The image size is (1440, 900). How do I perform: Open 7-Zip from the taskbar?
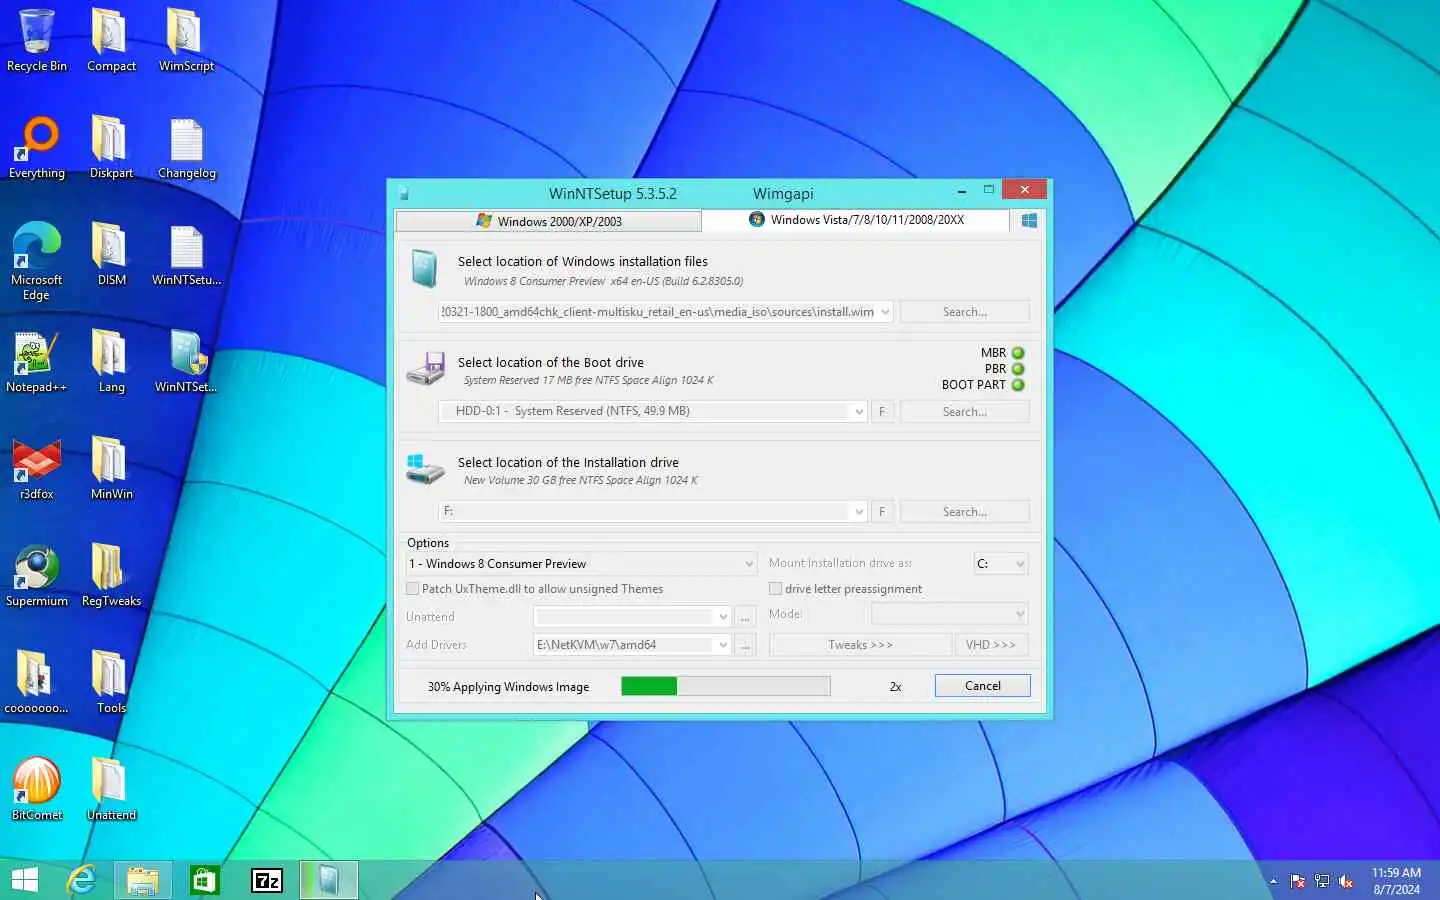click(267, 880)
